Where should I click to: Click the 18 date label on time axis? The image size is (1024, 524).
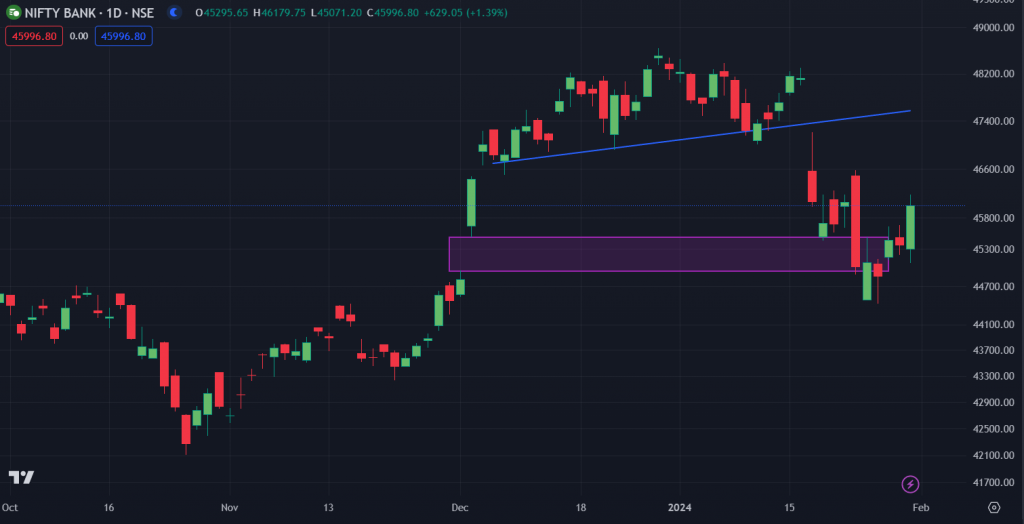pyautogui.click(x=581, y=507)
